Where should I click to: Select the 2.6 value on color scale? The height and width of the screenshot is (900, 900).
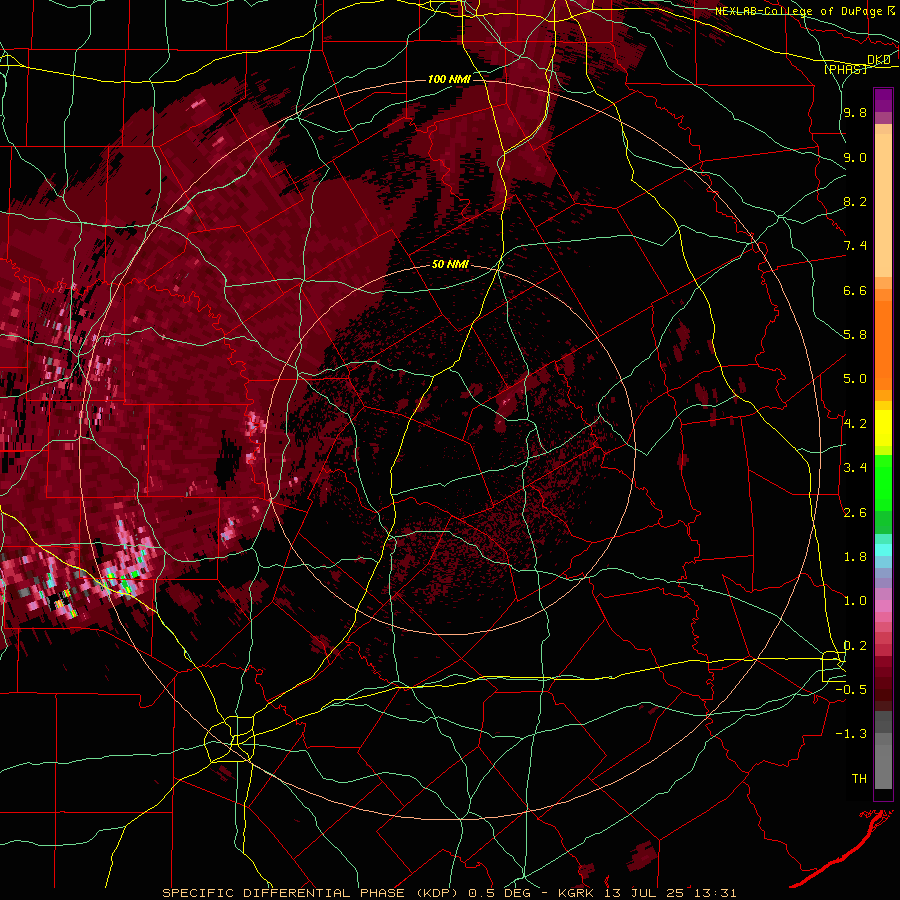(x=855, y=513)
